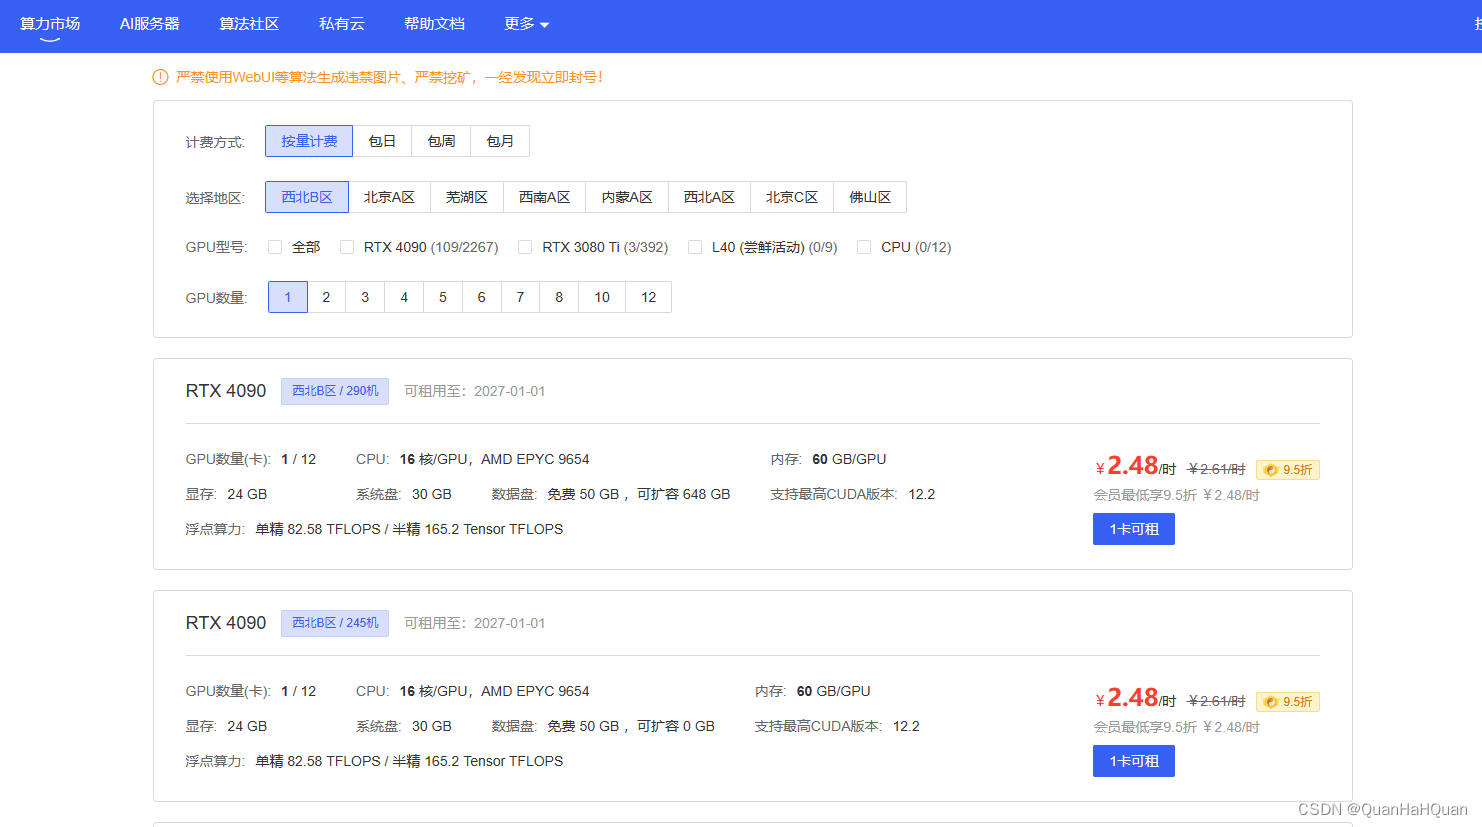Select 按量计费 billing mode
1482x827 pixels.
pos(309,141)
